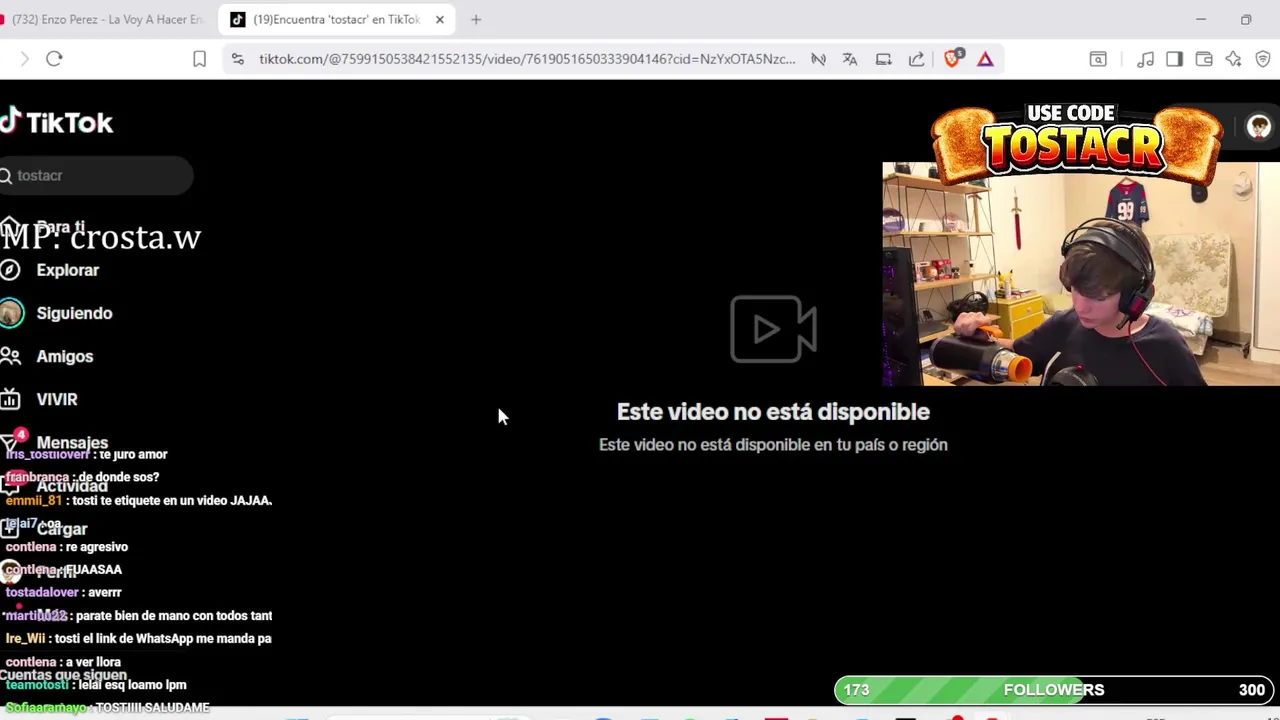Click the TikTok logo
Viewport: 1280px width, 720px height.
(x=57, y=122)
